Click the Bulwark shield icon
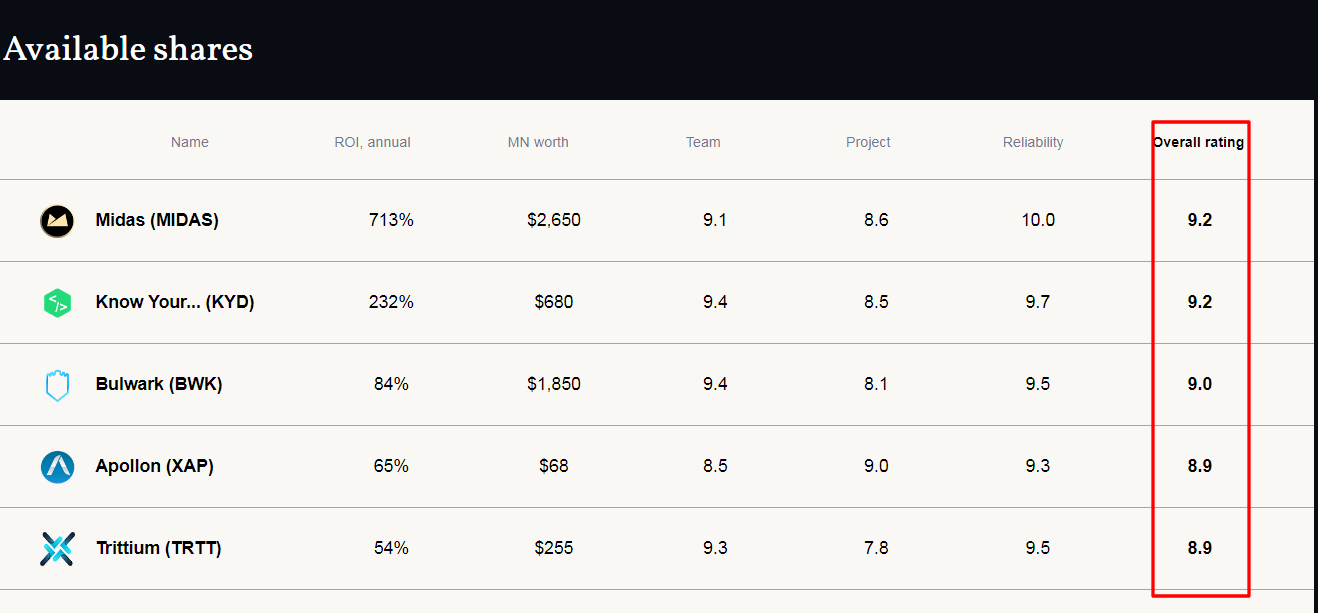 [x=57, y=385]
